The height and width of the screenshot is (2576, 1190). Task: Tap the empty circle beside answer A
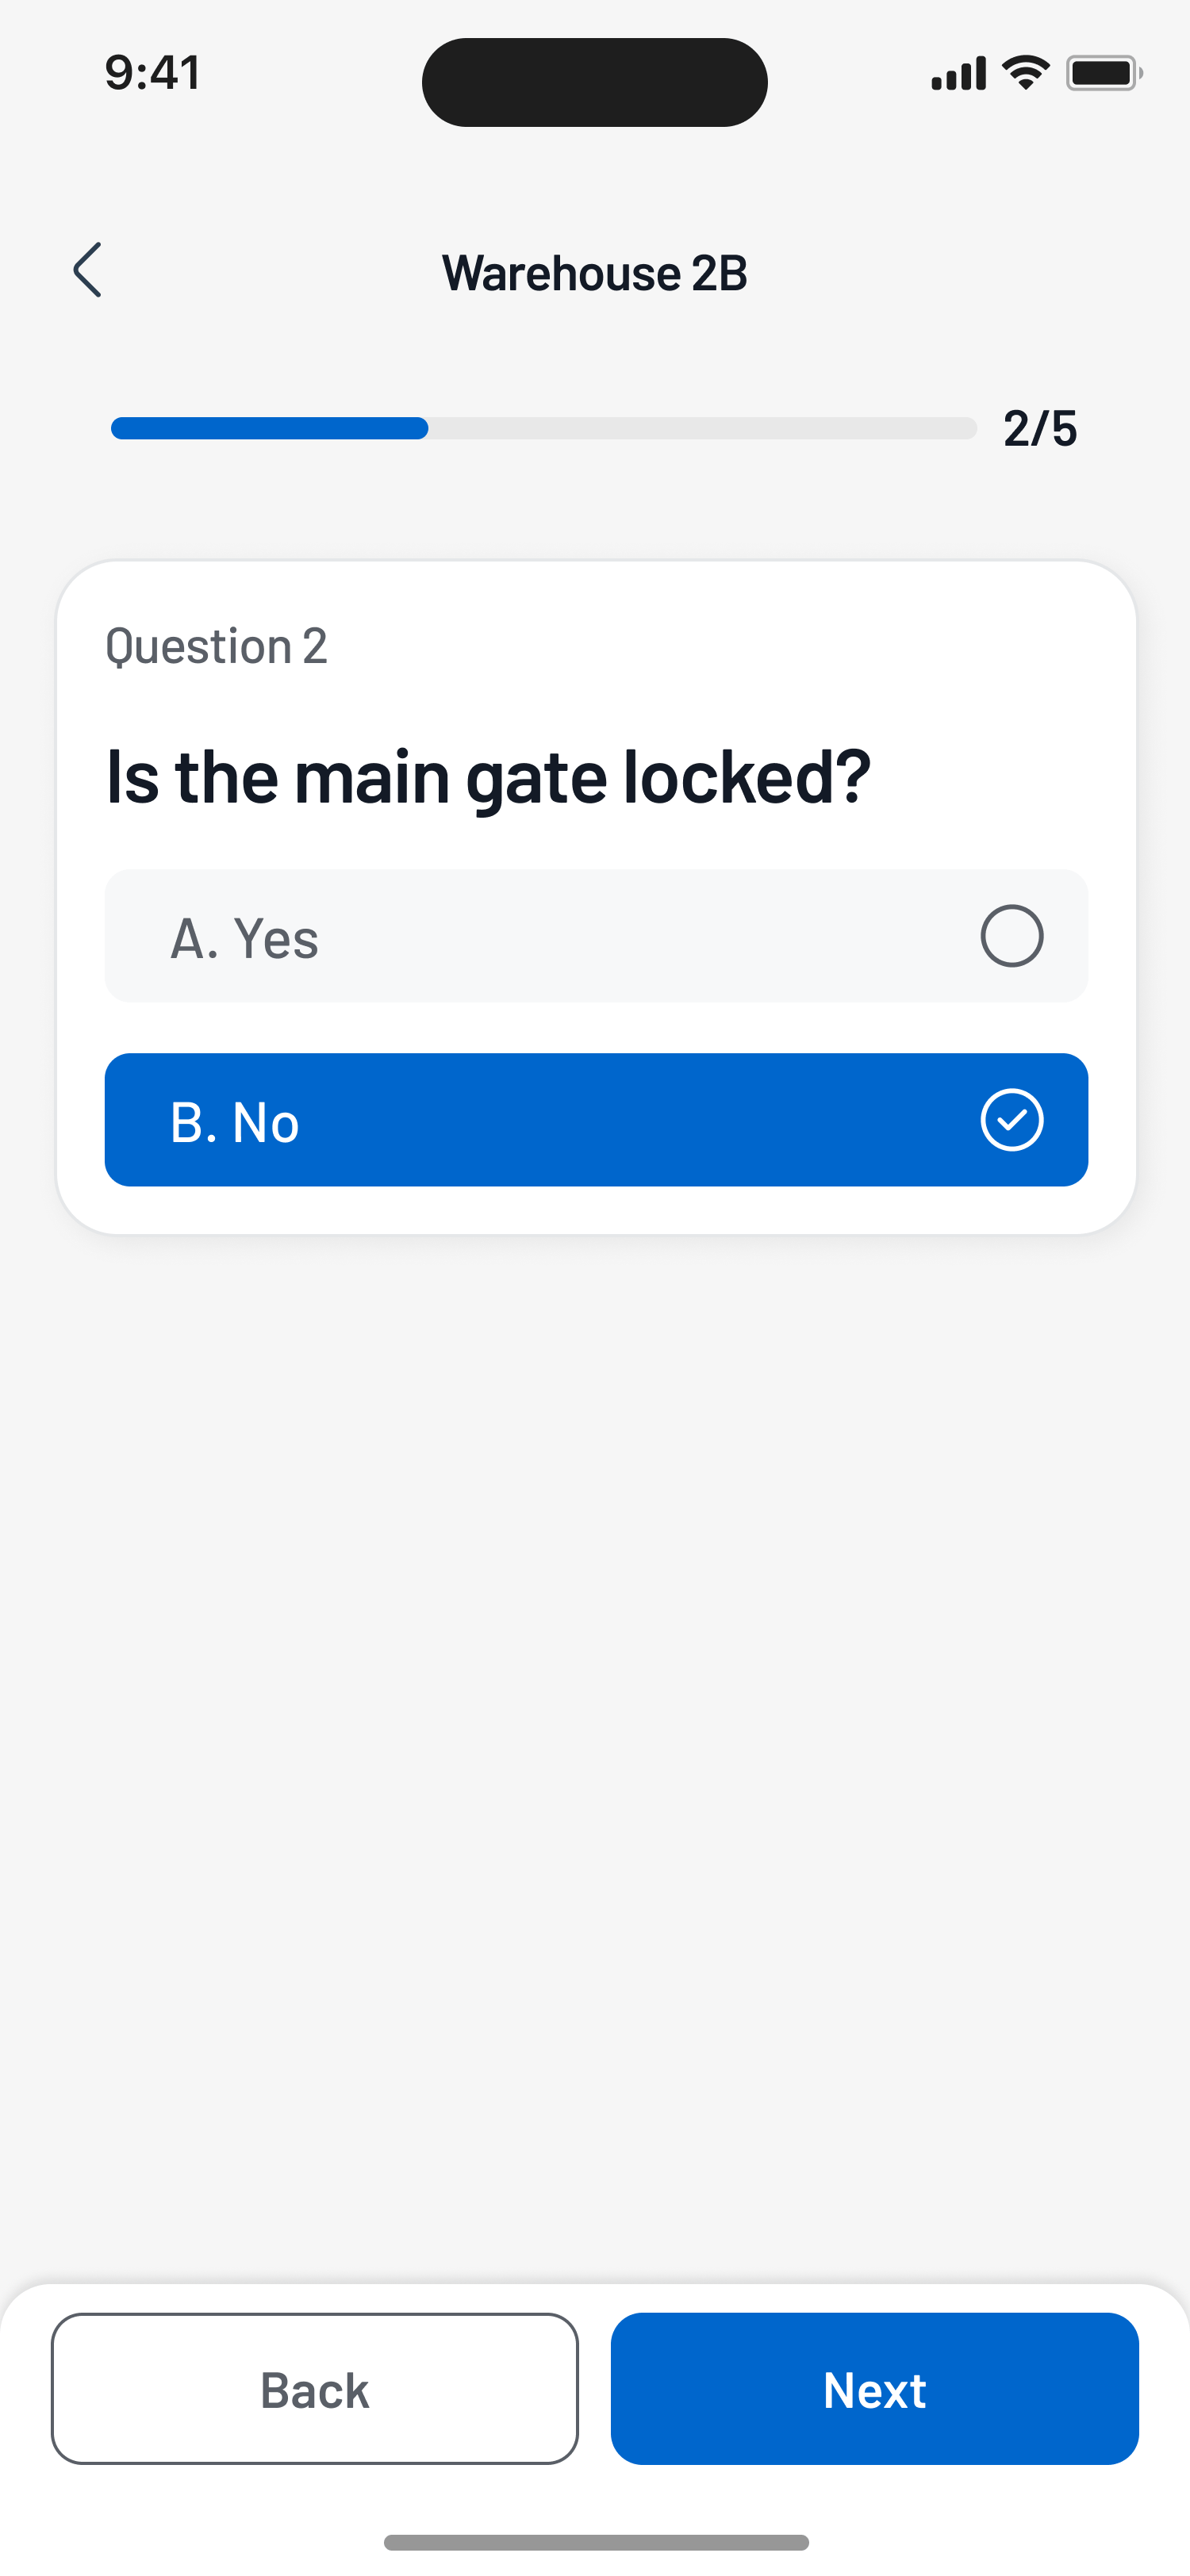click(1013, 936)
